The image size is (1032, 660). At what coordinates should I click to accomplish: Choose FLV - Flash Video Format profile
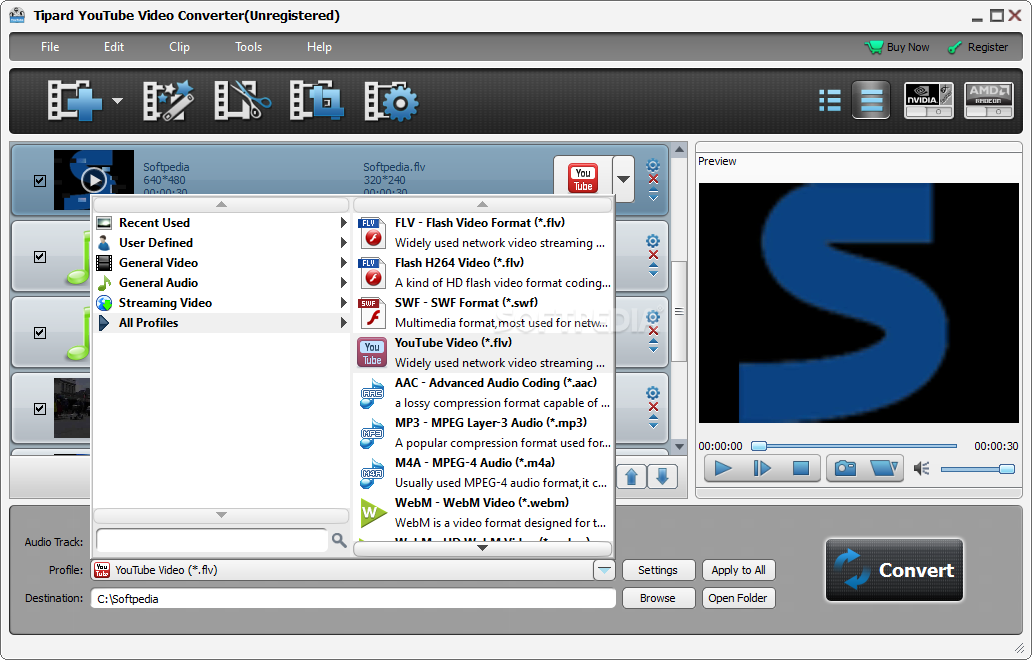tap(484, 233)
